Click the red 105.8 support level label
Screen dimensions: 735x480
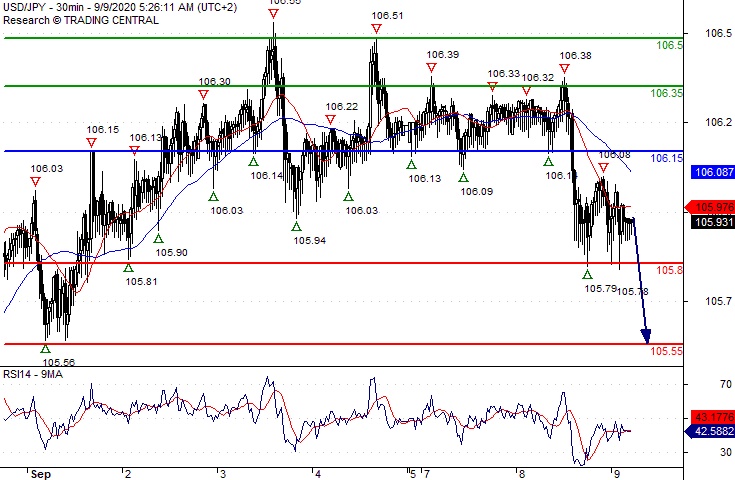(669, 270)
